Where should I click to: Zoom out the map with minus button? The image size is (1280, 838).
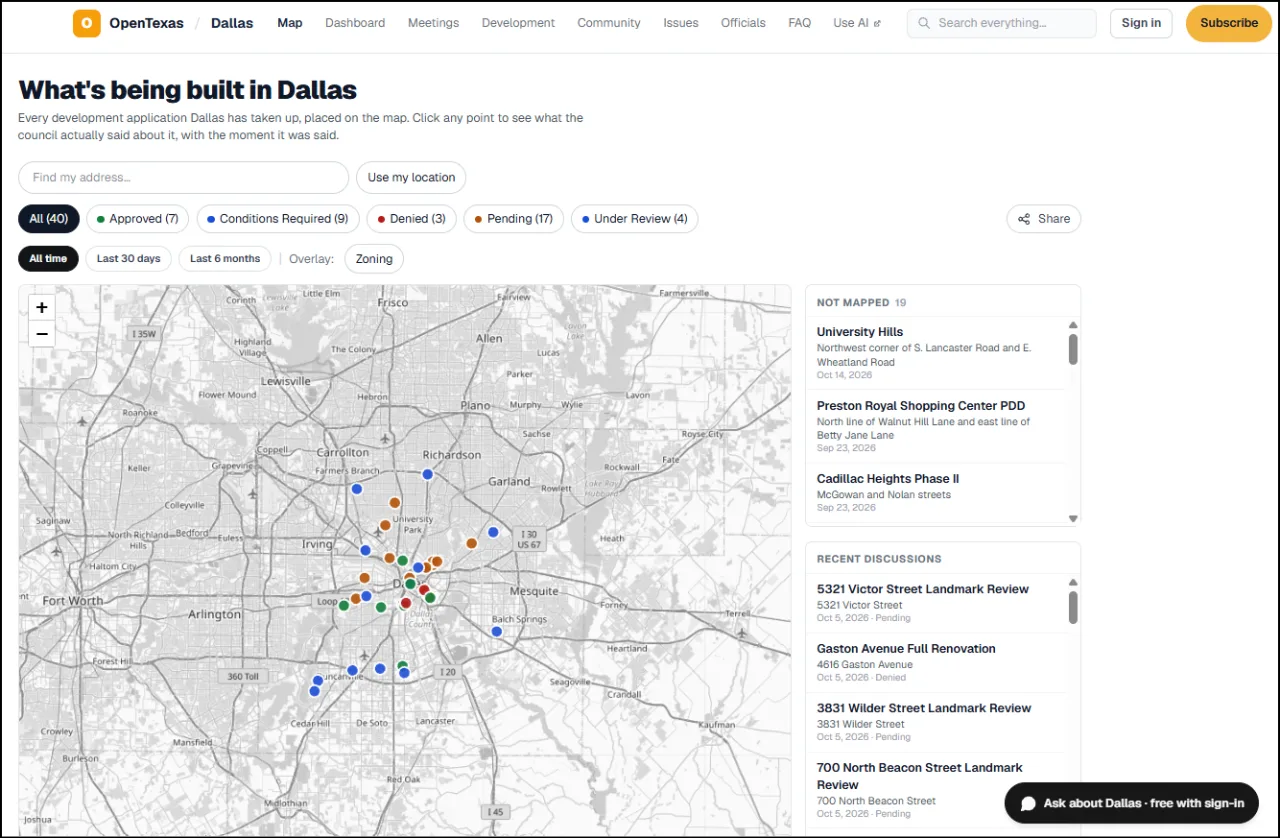point(42,334)
